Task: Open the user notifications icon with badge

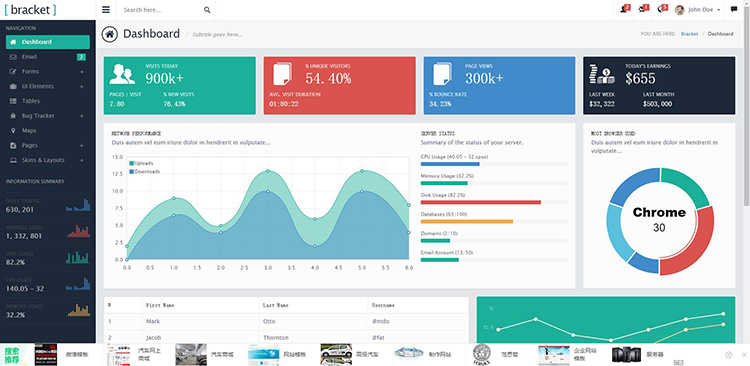Action: point(625,9)
